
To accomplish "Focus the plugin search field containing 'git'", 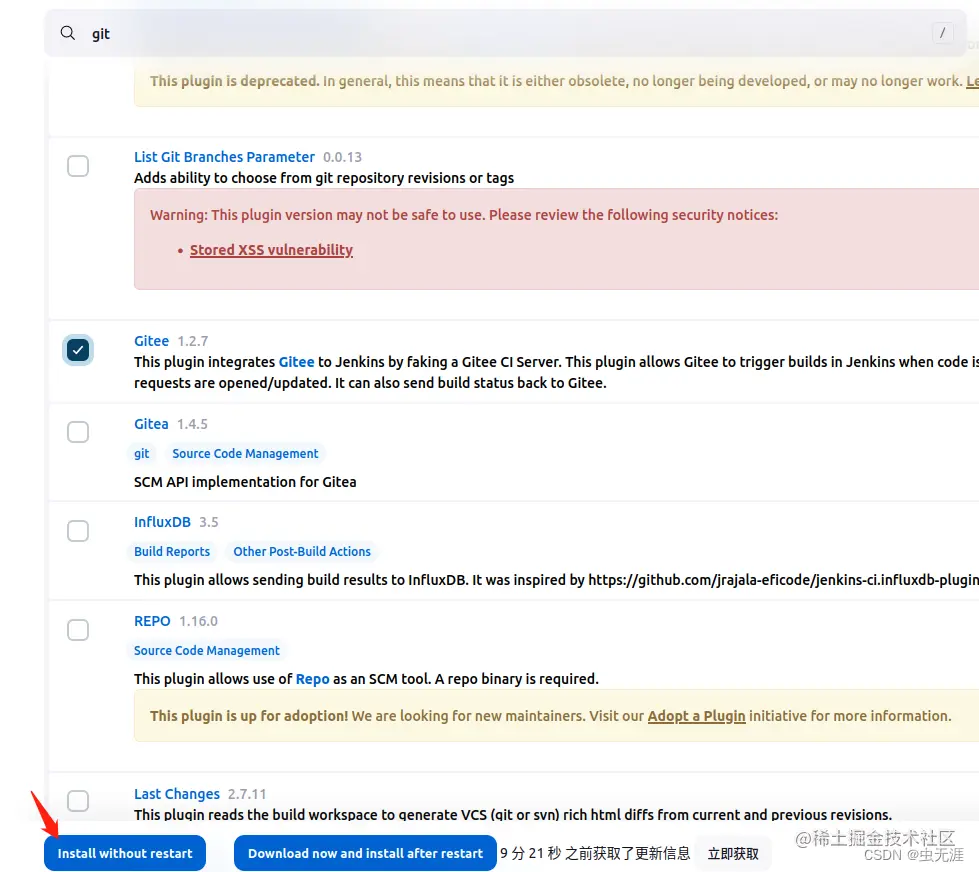I will [x=505, y=33].
